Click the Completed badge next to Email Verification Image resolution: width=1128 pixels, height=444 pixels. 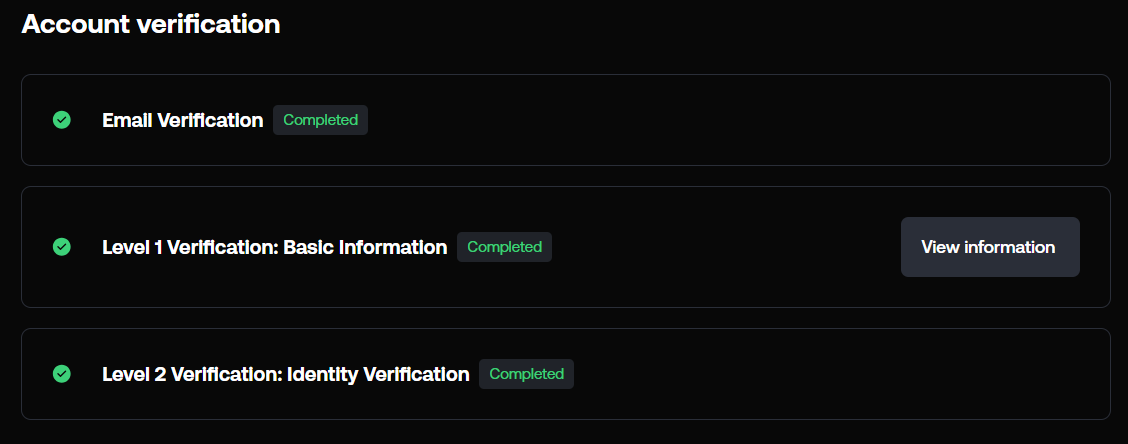[320, 120]
